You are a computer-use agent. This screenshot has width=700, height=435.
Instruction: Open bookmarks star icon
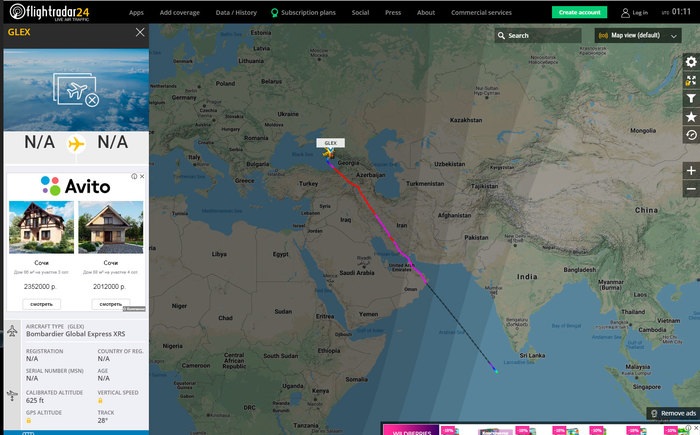(x=691, y=117)
